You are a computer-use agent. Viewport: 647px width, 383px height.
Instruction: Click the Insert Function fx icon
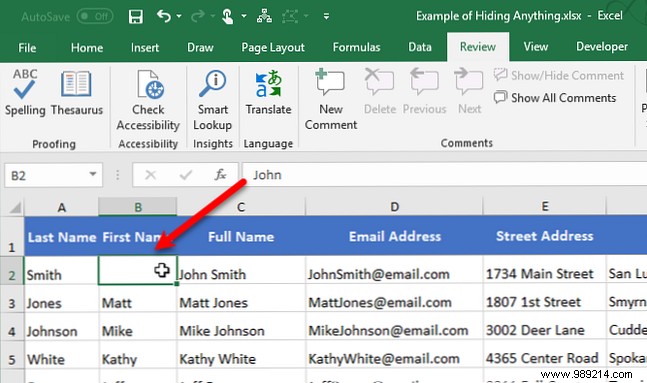click(x=220, y=175)
